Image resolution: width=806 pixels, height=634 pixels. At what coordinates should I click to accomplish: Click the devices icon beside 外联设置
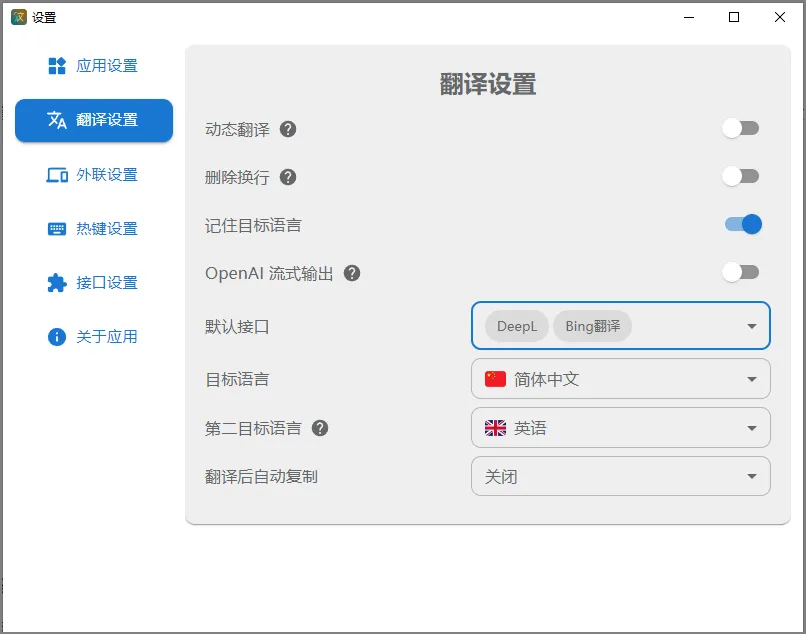[57, 175]
